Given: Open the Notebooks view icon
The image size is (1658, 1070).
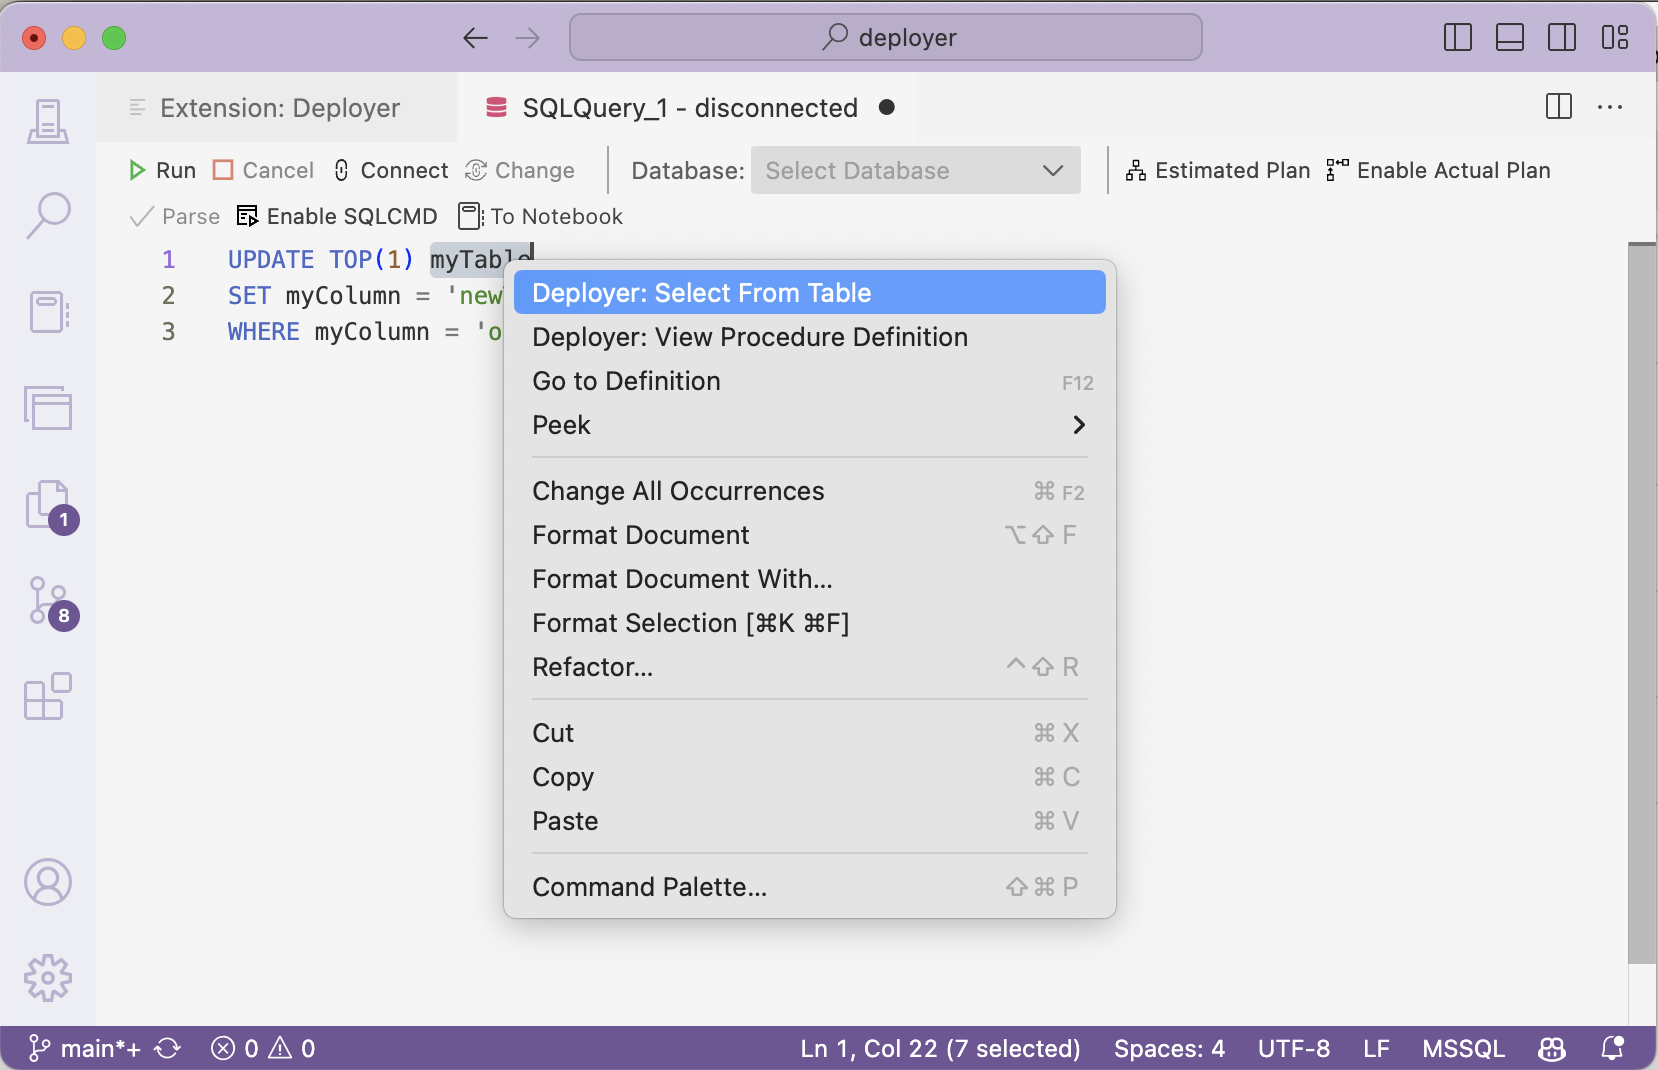Looking at the screenshot, I should tap(47, 312).
